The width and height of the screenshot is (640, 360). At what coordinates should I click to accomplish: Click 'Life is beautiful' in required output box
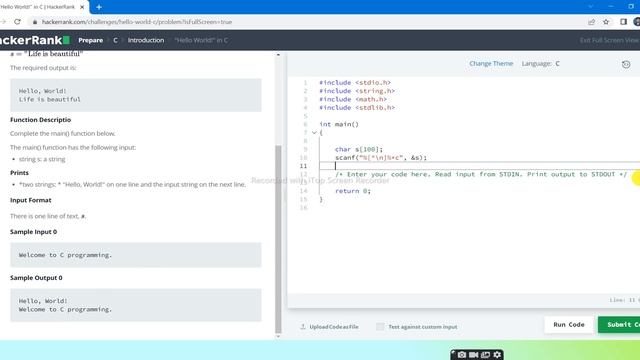click(50, 100)
